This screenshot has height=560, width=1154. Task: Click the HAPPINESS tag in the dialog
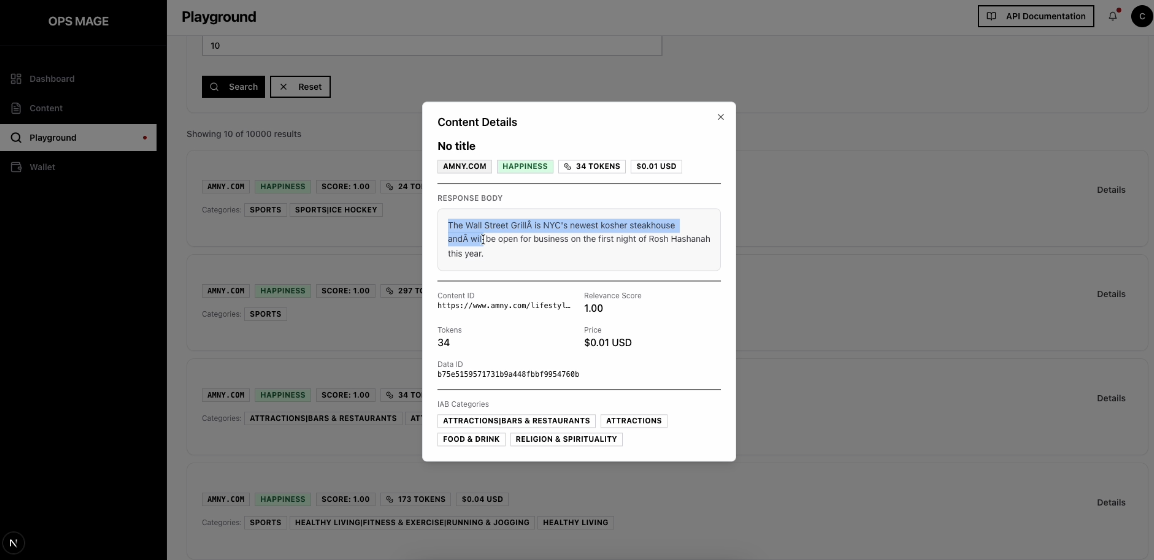(525, 166)
